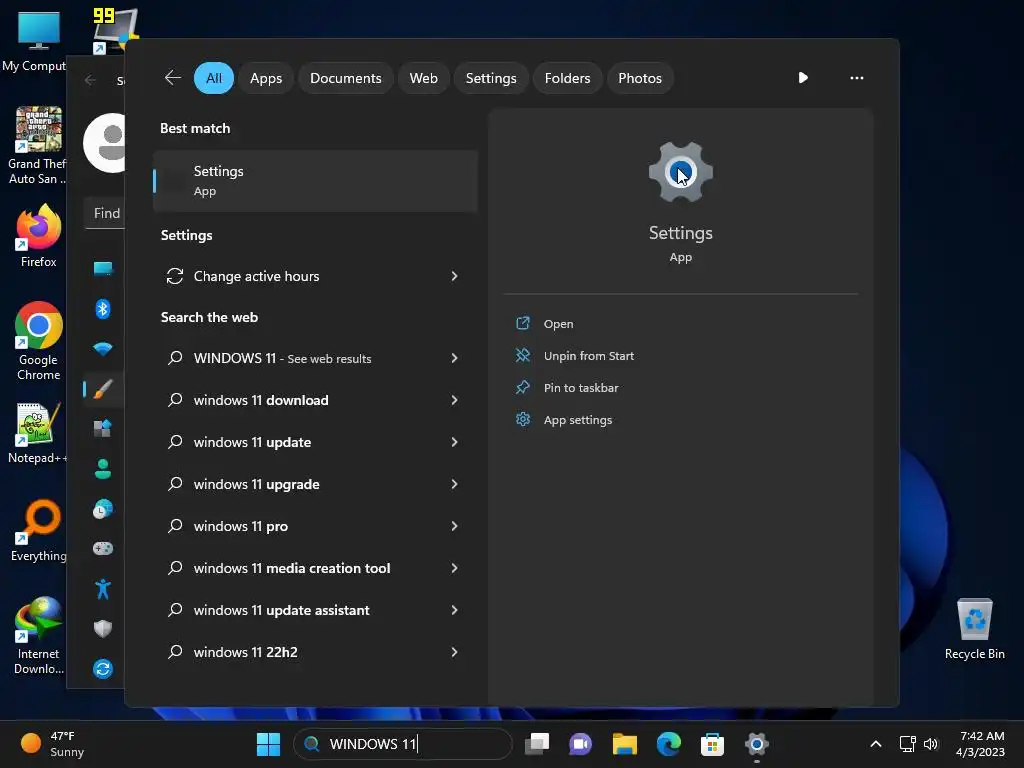Open the Chat app on the taskbar
1024x768 pixels.
click(580, 744)
